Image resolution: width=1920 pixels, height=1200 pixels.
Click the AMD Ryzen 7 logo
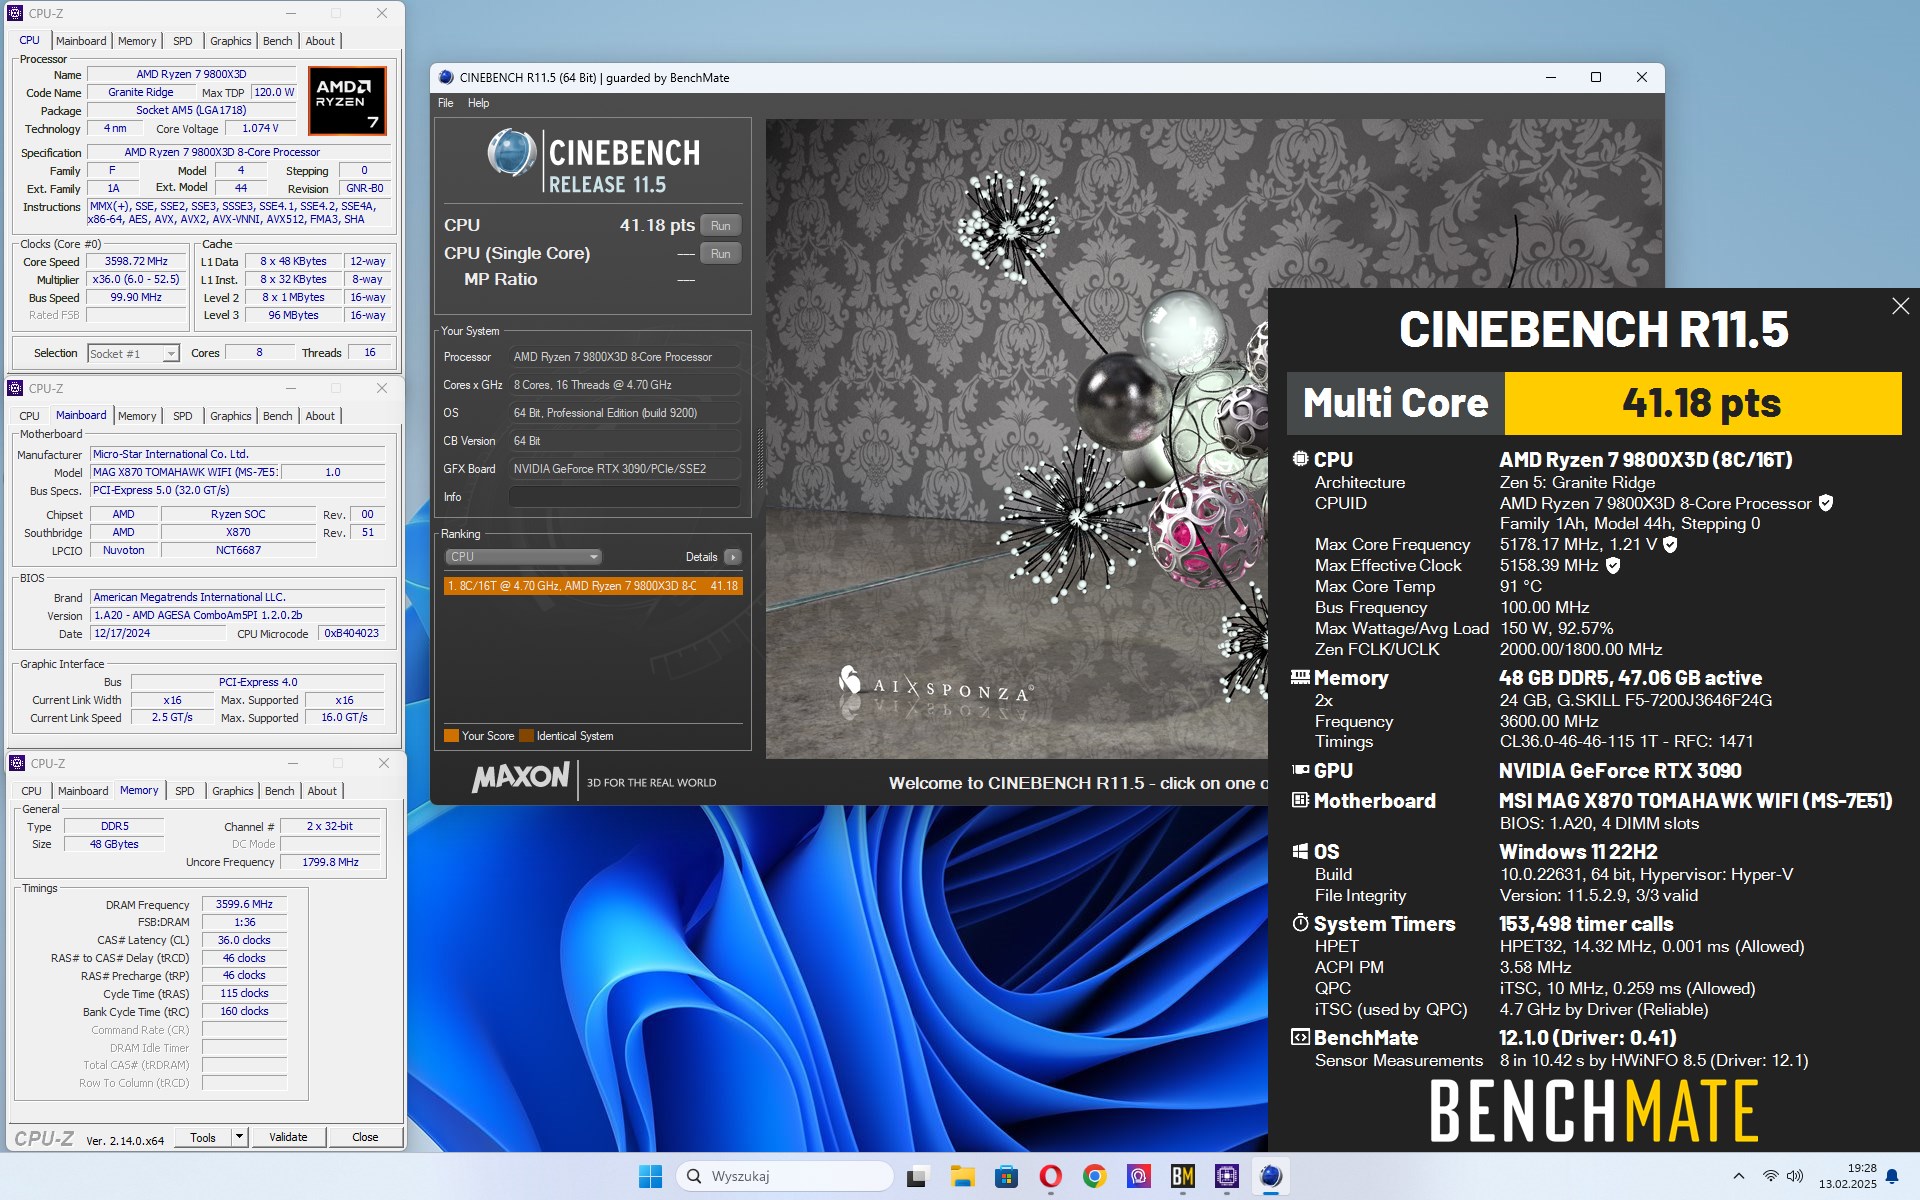pyautogui.click(x=347, y=100)
